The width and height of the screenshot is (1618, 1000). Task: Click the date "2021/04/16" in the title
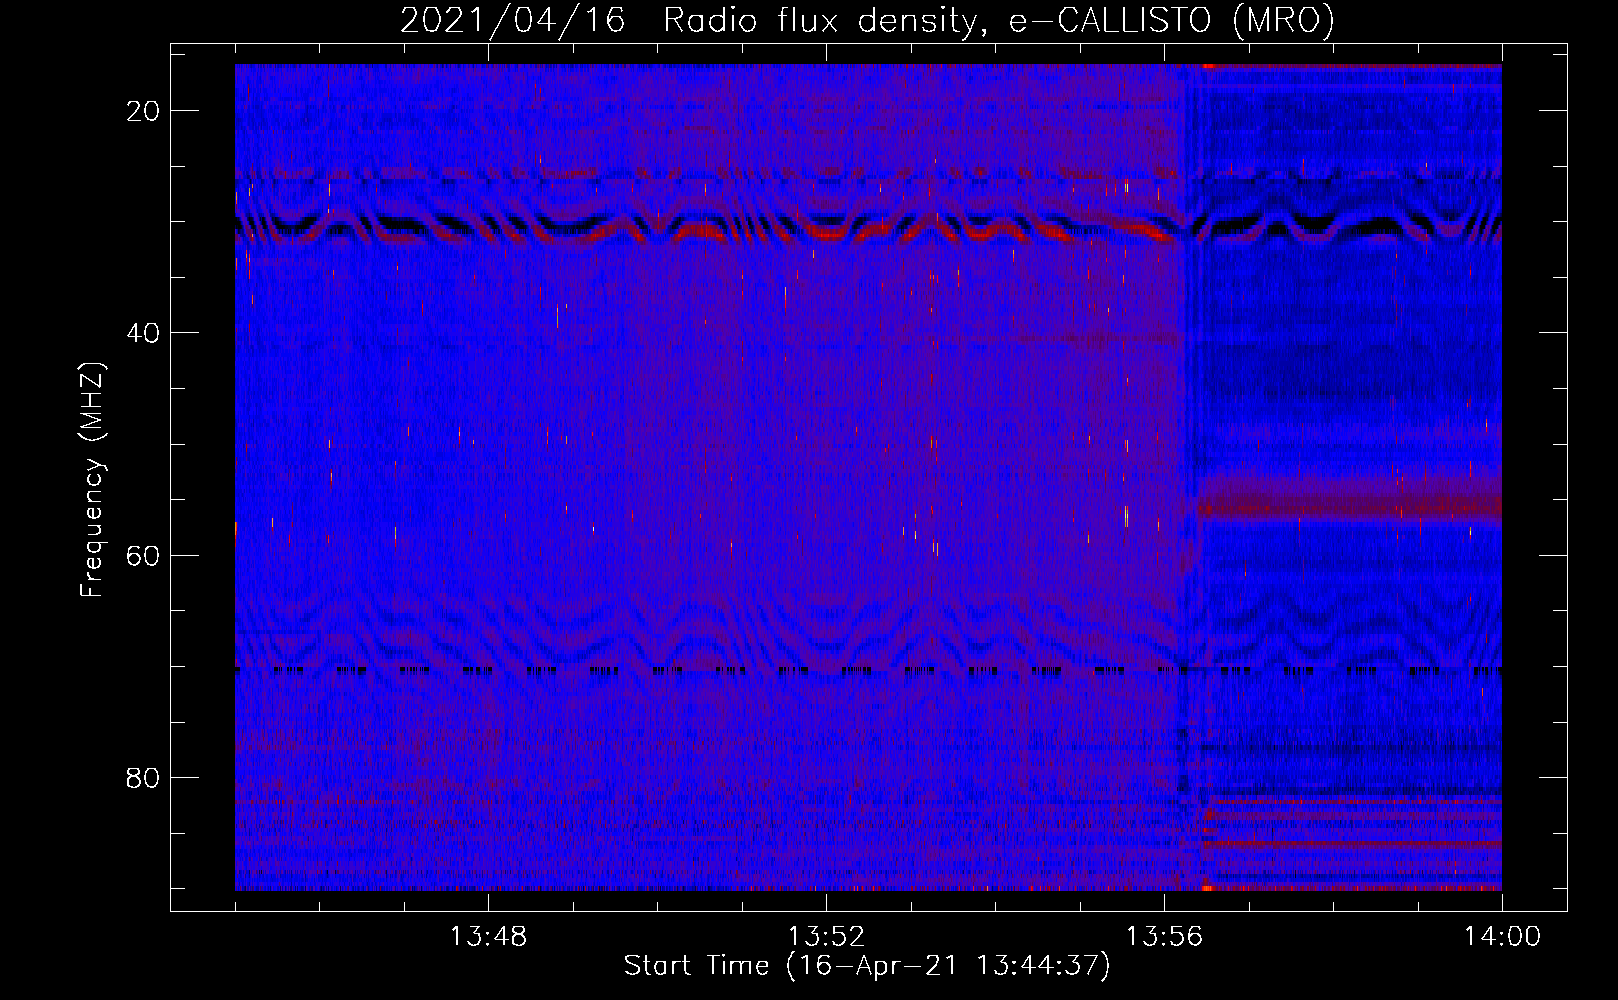pos(513,21)
